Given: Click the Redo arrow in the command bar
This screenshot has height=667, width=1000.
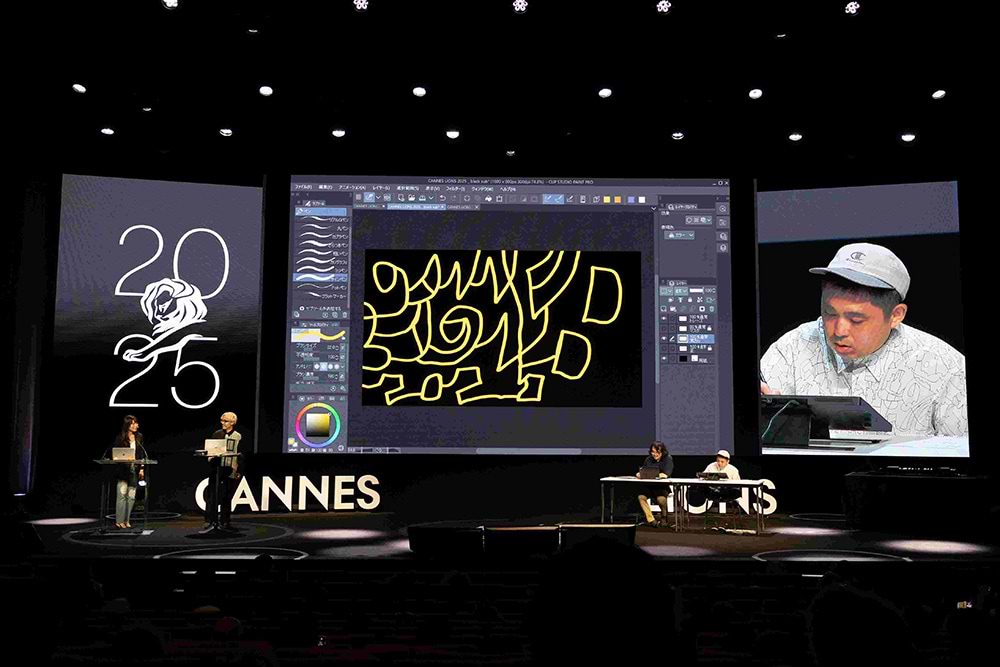Looking at the screenshot, I should click(452, 199).
